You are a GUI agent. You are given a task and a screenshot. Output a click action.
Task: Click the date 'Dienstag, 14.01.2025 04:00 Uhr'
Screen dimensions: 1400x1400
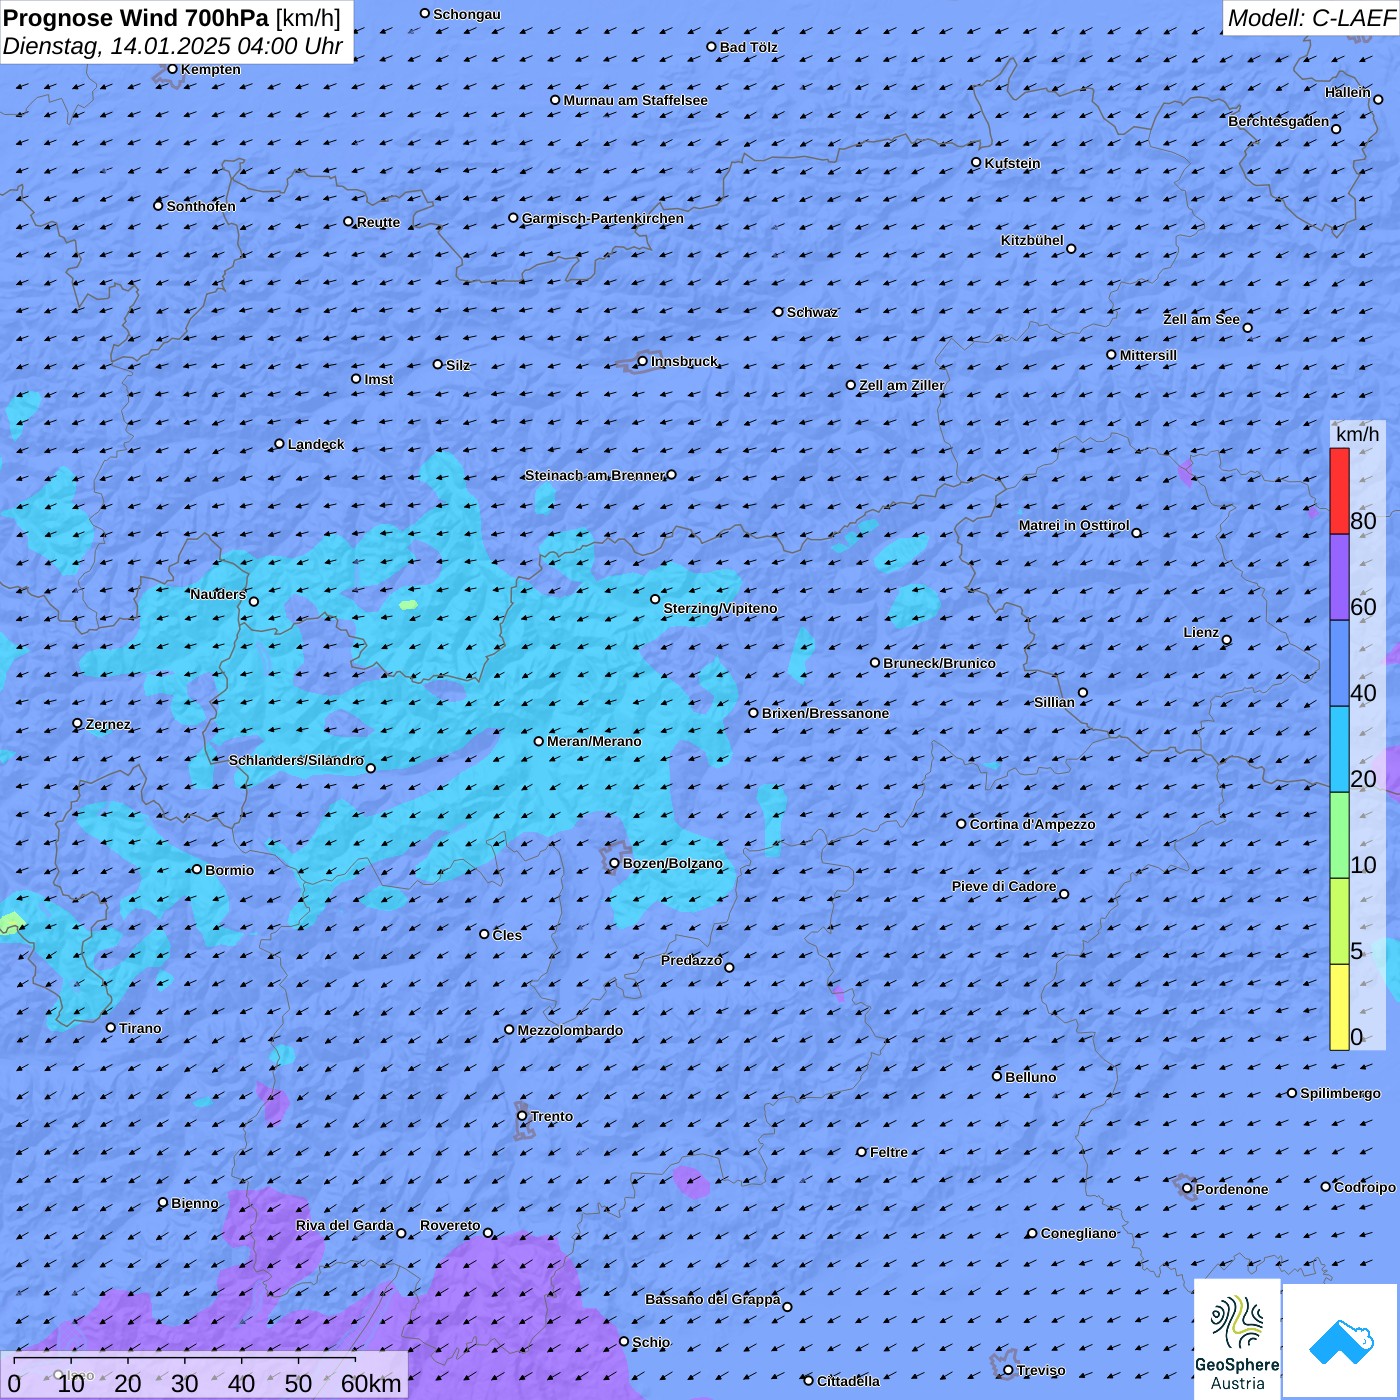[x=173, y=46]
